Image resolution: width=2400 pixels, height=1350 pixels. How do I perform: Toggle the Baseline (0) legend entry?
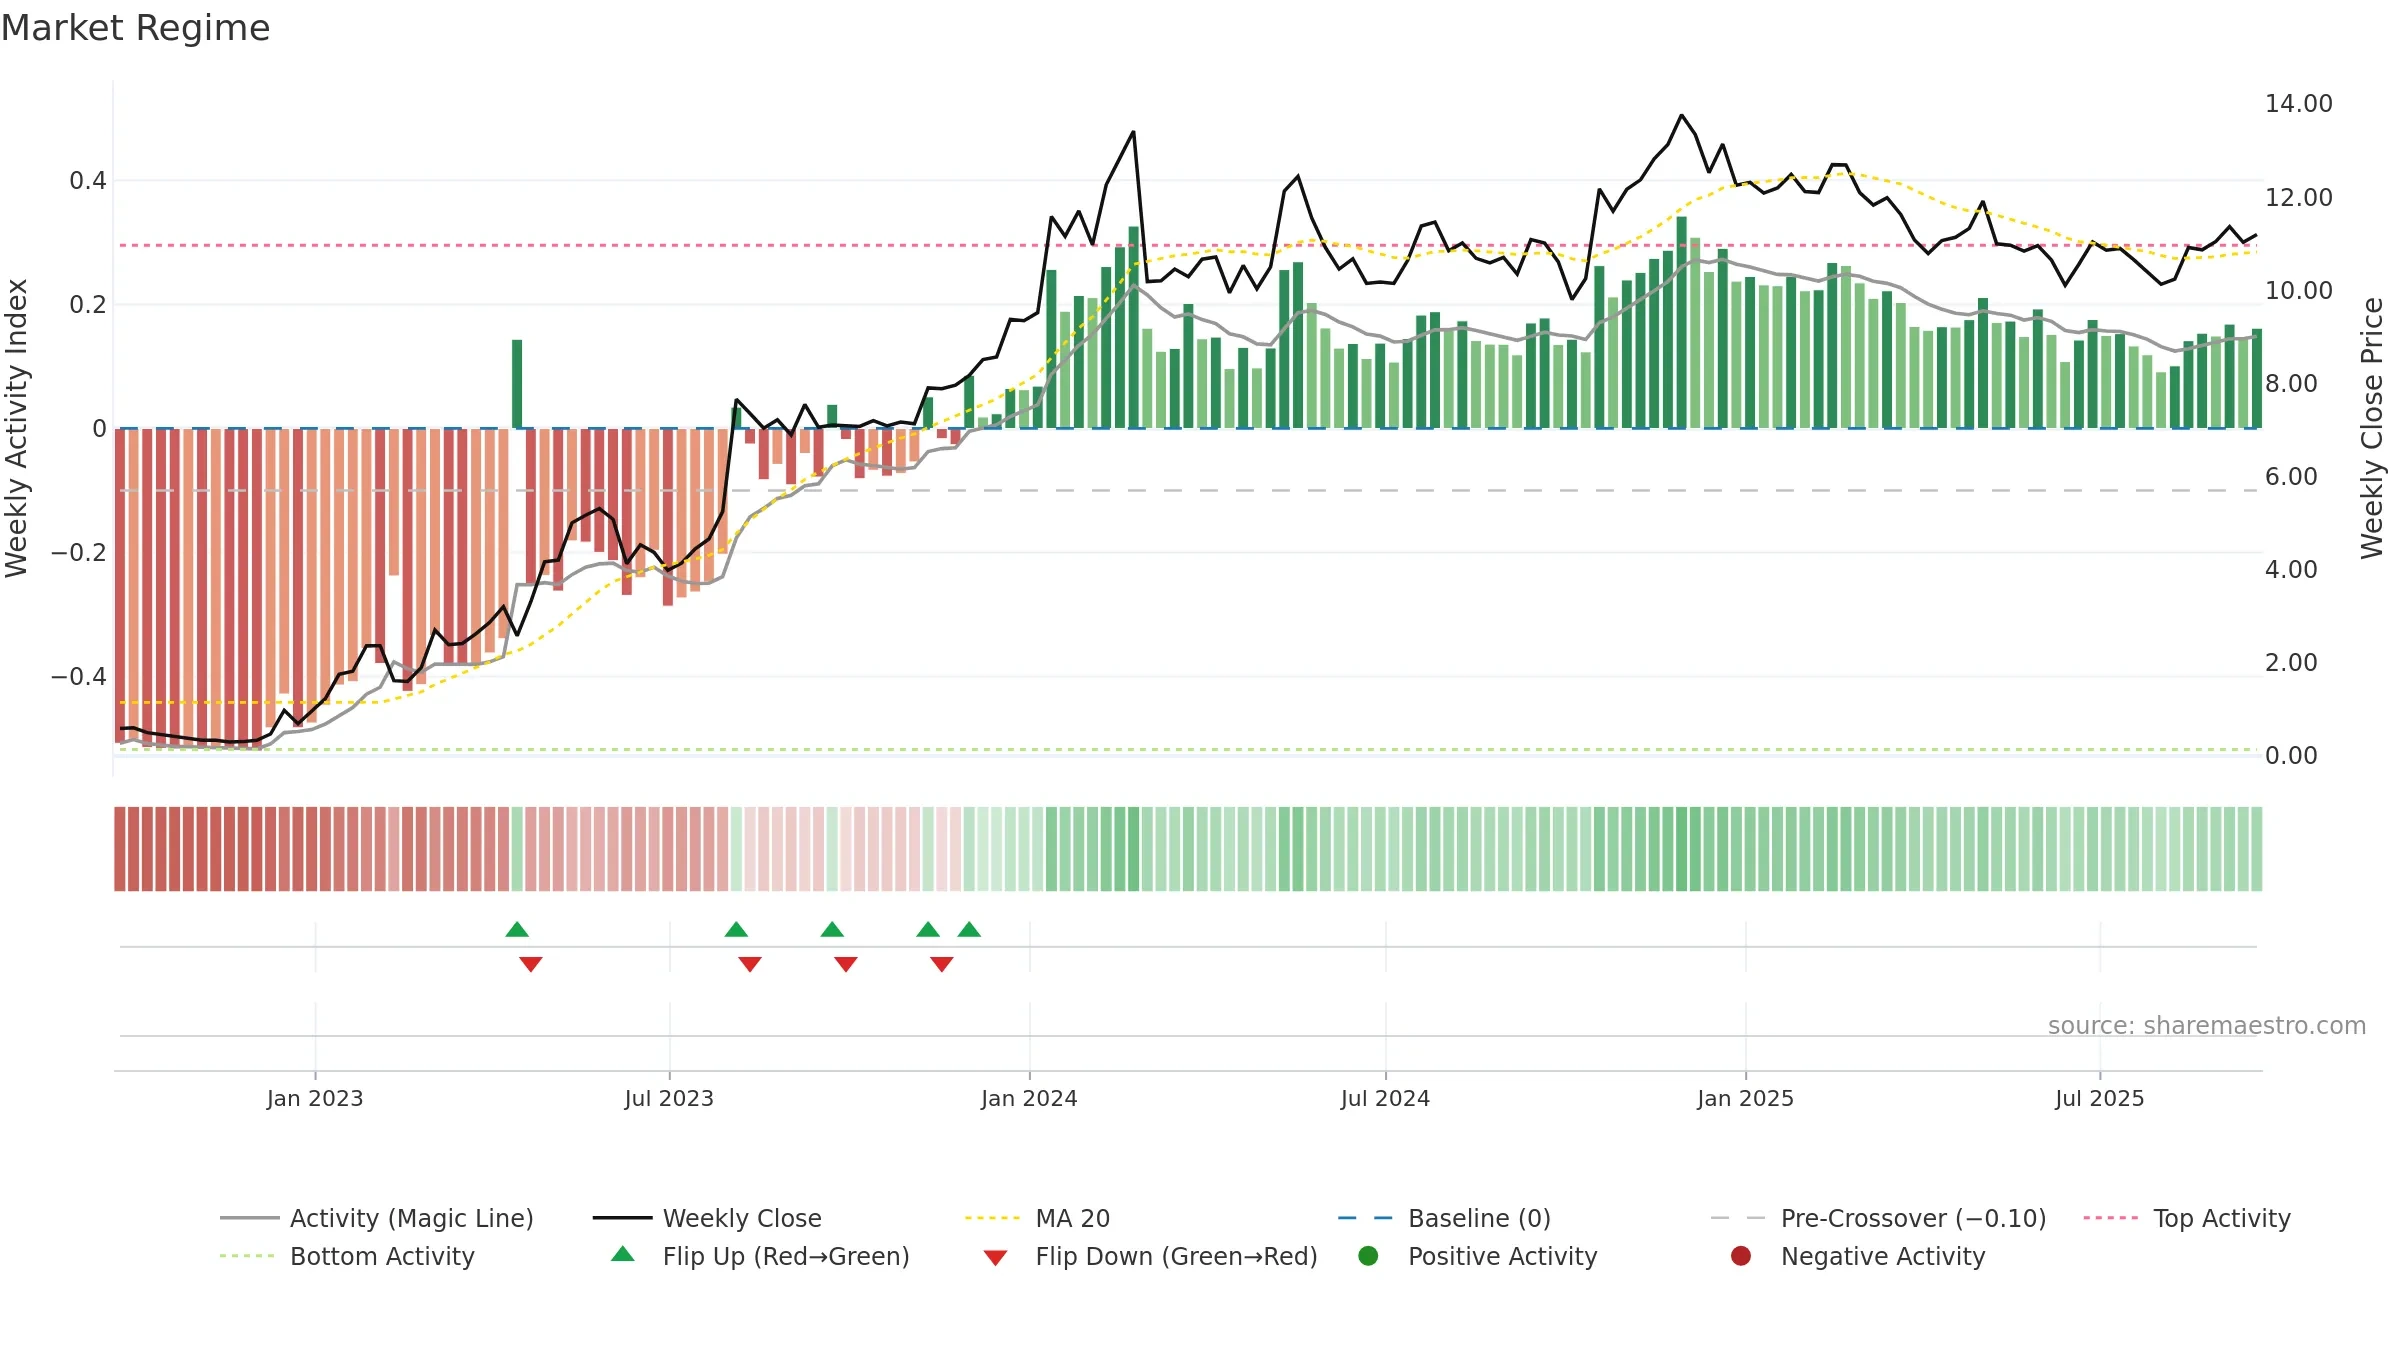coord(1444,1218)
